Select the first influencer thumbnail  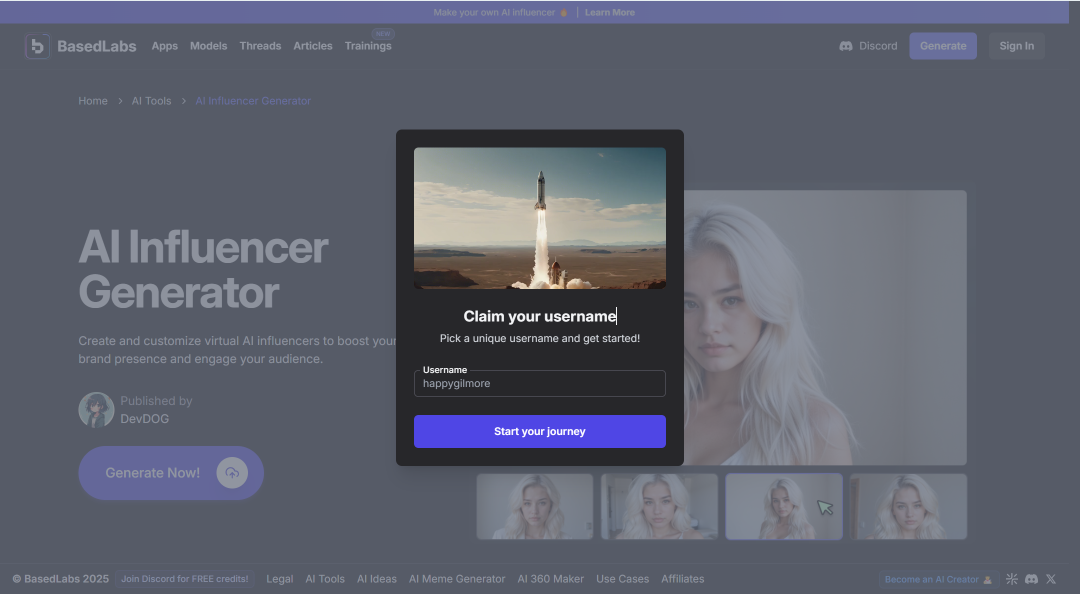(x=534, y=506)
